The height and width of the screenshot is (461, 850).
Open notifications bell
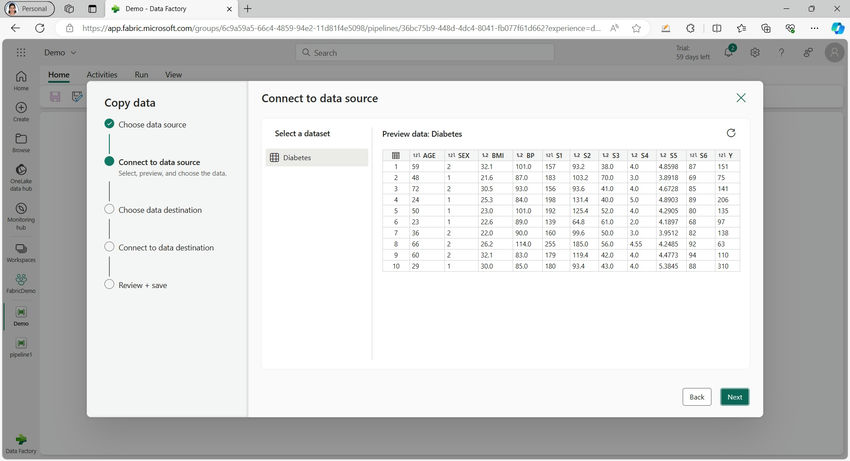click(729, 52)
